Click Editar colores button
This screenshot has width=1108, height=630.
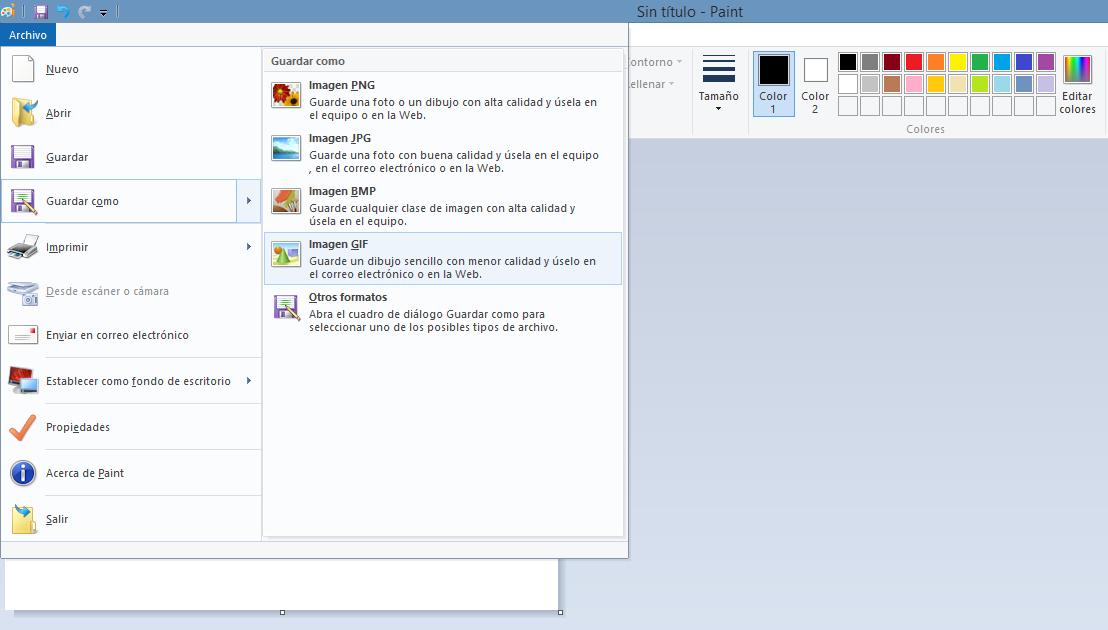pos(1077,84)
